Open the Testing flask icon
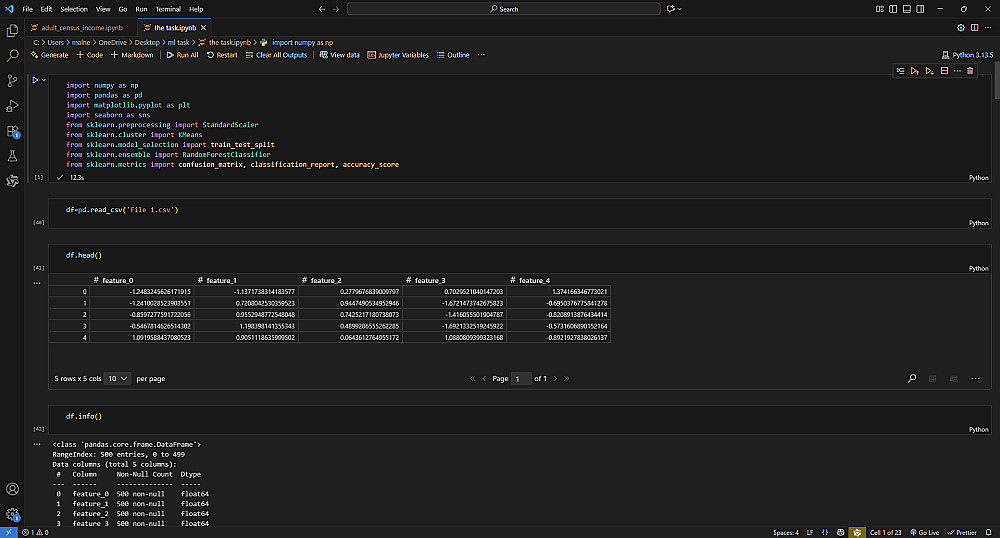This screenshot has width=1000, height=538. point(13,156)
